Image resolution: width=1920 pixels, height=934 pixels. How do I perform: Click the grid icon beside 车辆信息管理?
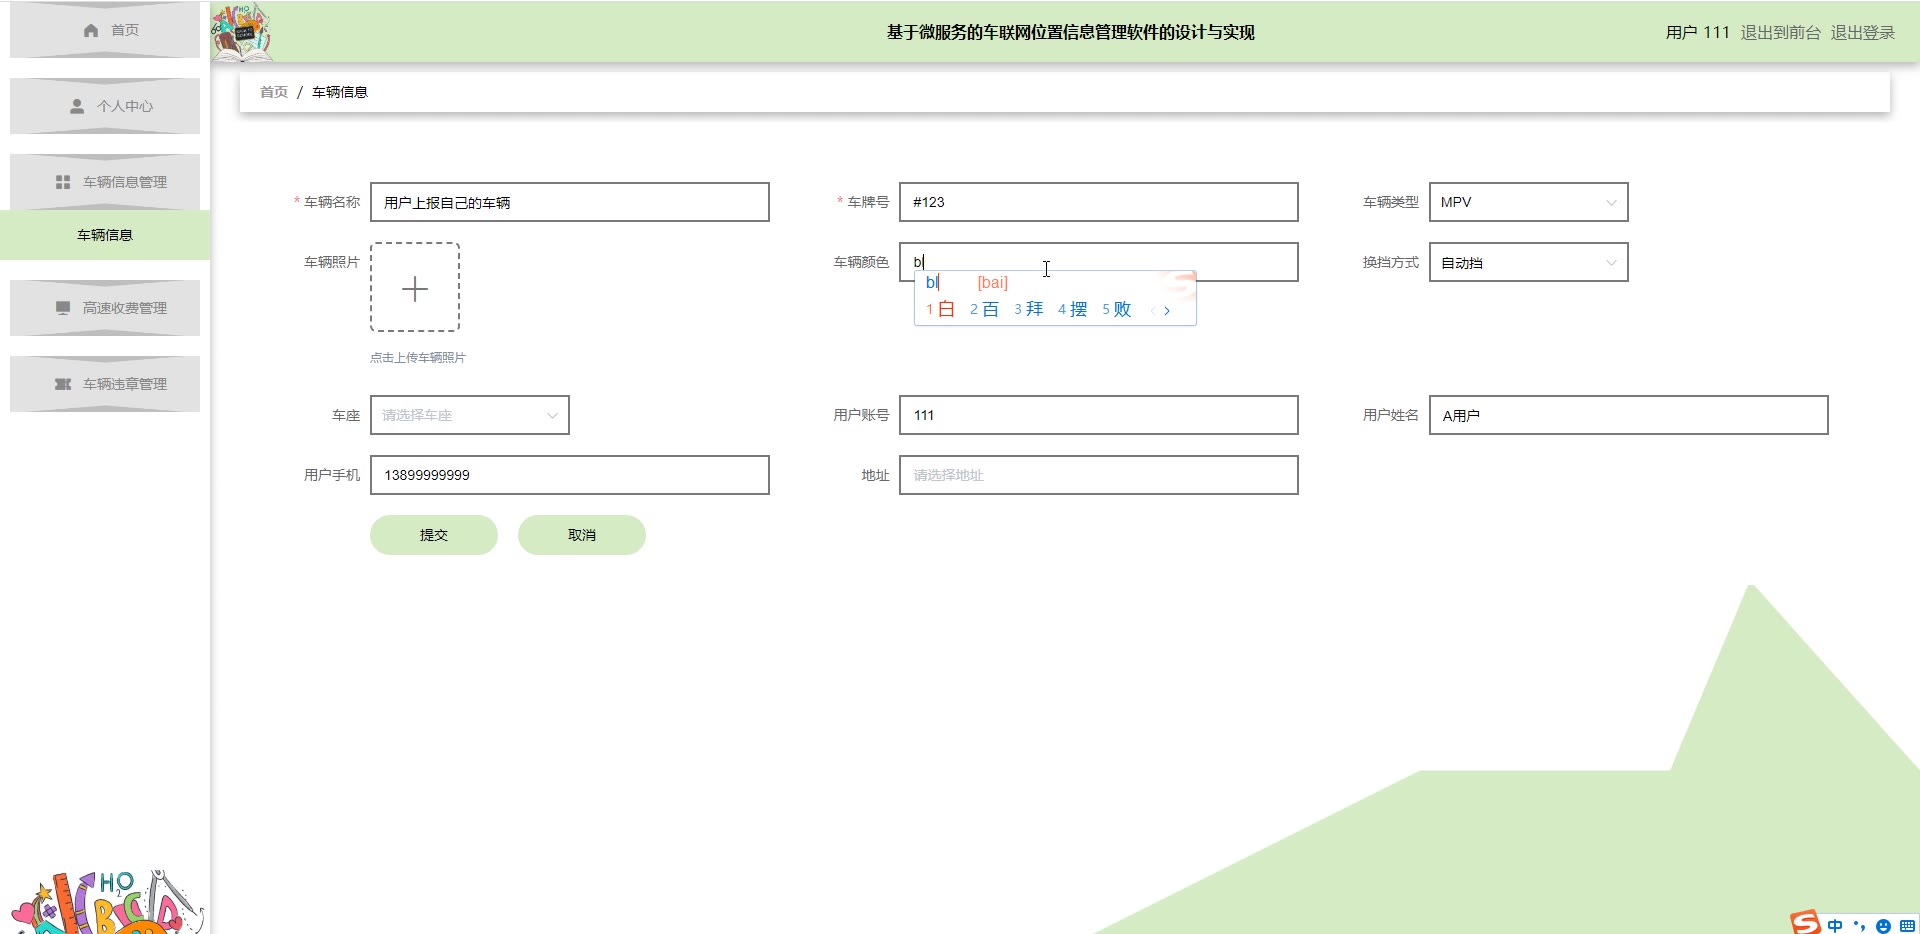click(63, 182)
